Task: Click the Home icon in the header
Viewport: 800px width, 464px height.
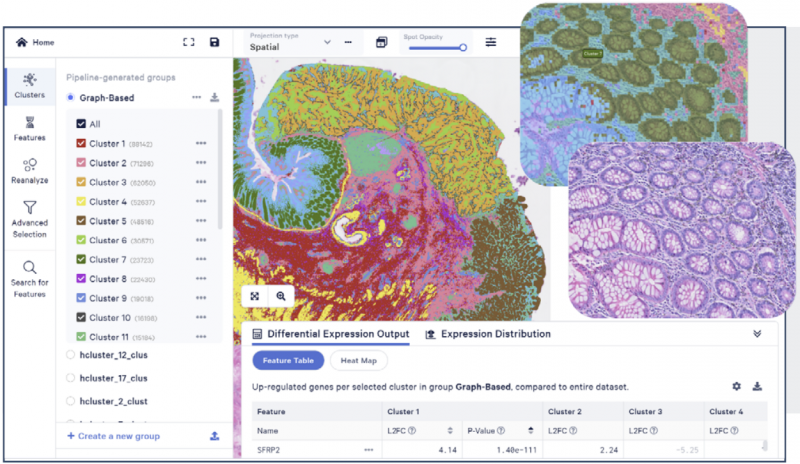Action: coord(23,43)
